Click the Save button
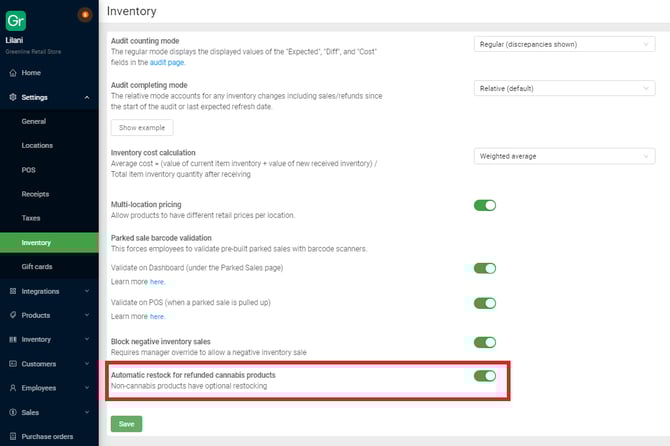Screen dimensions: 670x446 pos(126,424)
